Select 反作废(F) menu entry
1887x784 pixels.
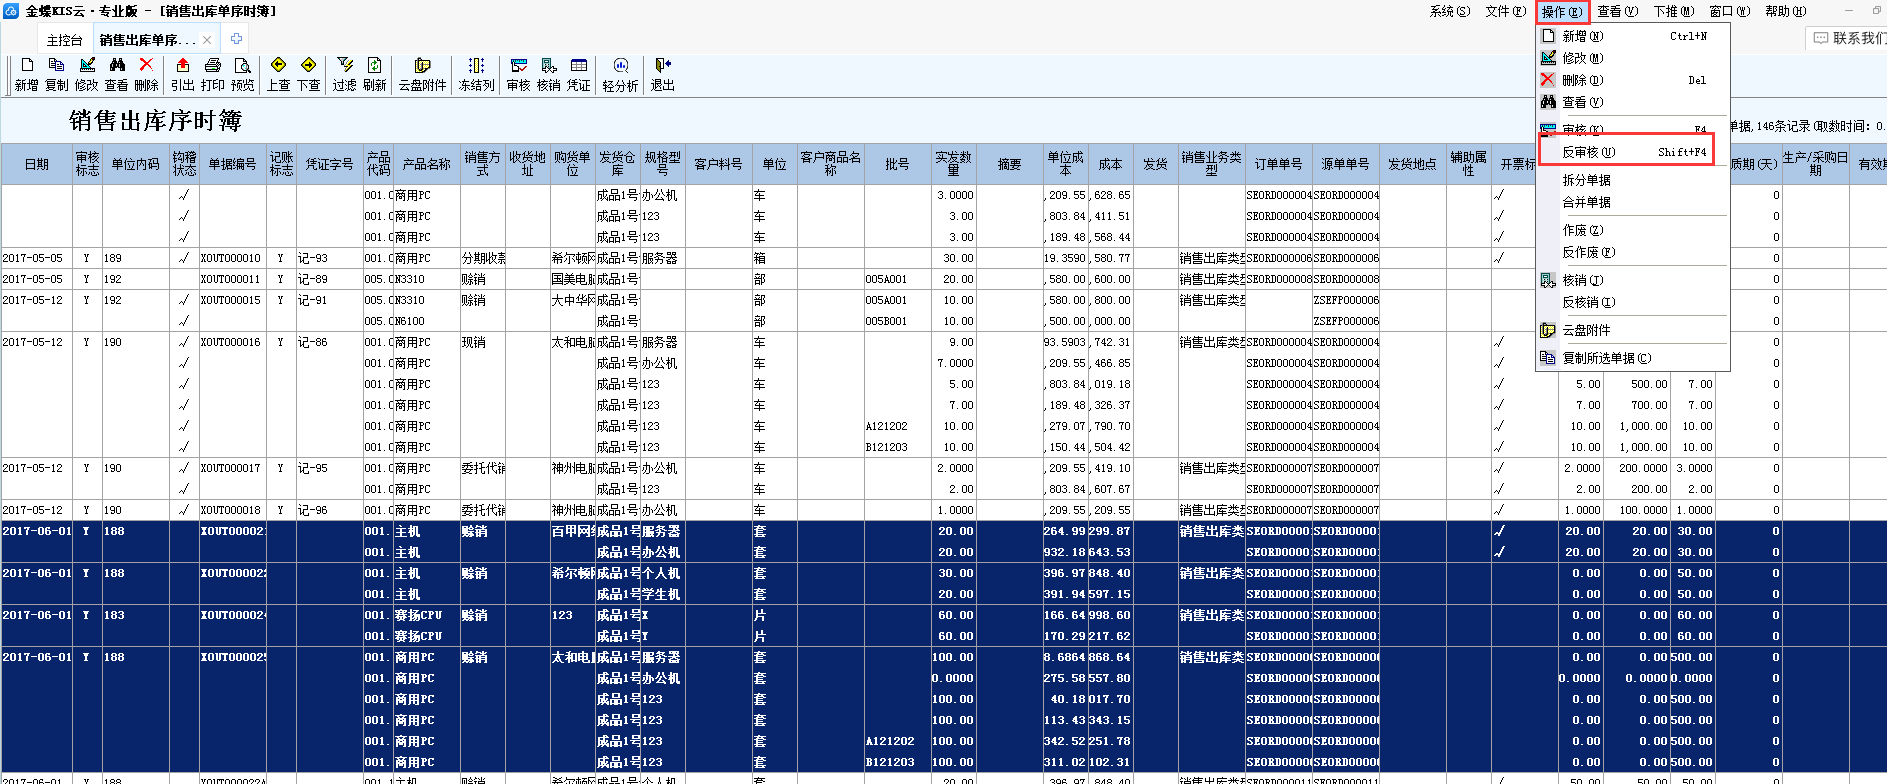1632,252
